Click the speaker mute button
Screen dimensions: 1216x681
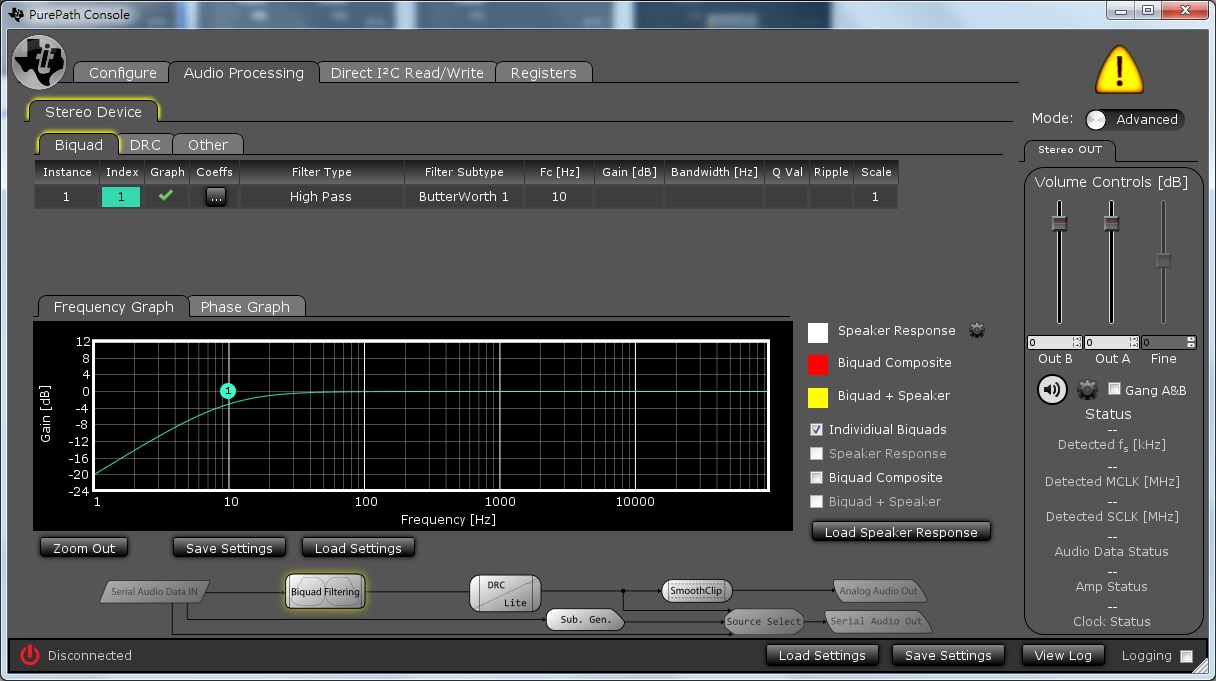coord(1052,390)
